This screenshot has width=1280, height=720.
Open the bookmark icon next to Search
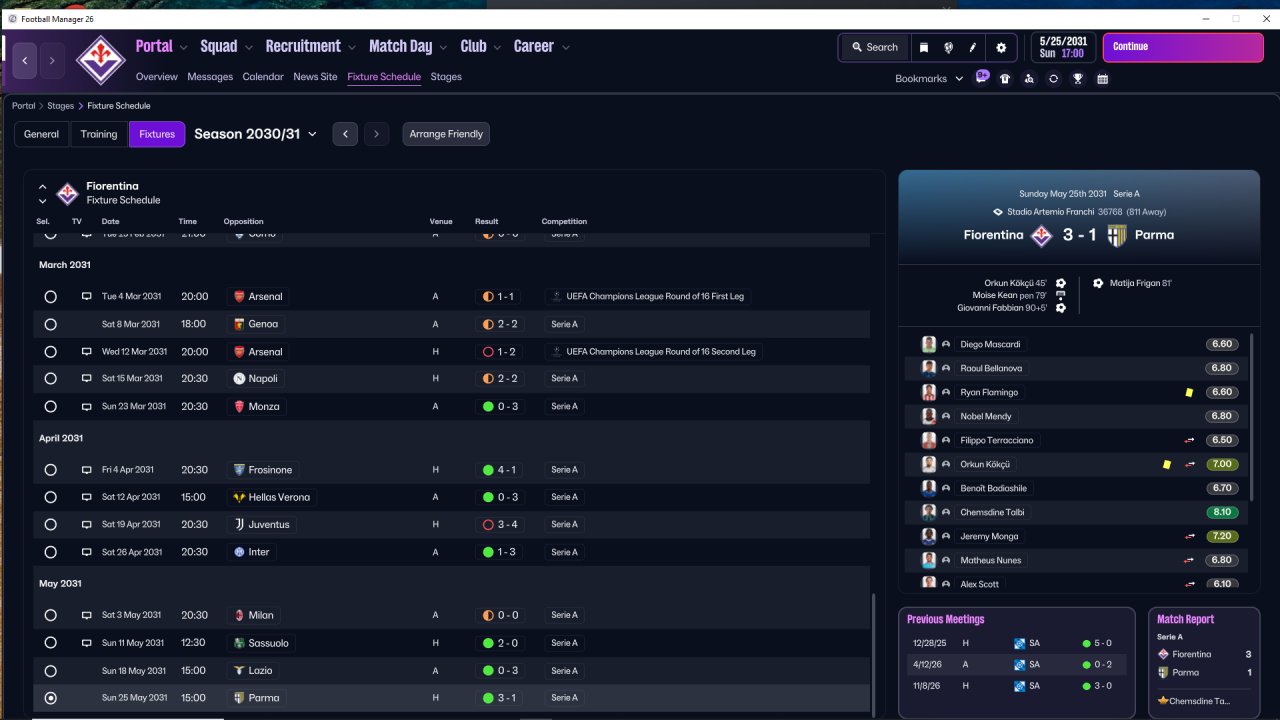coord(924,47)
